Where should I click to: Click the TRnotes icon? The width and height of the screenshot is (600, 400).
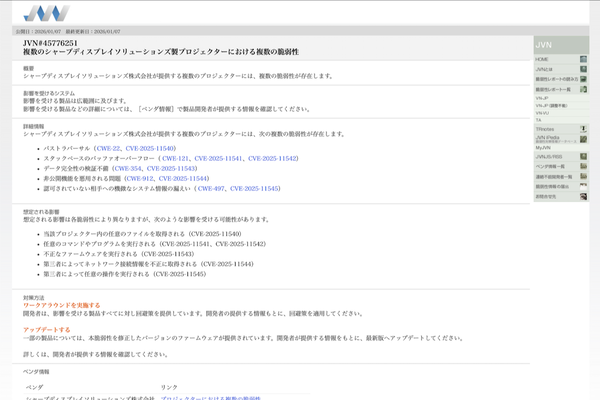click(583, 129)
